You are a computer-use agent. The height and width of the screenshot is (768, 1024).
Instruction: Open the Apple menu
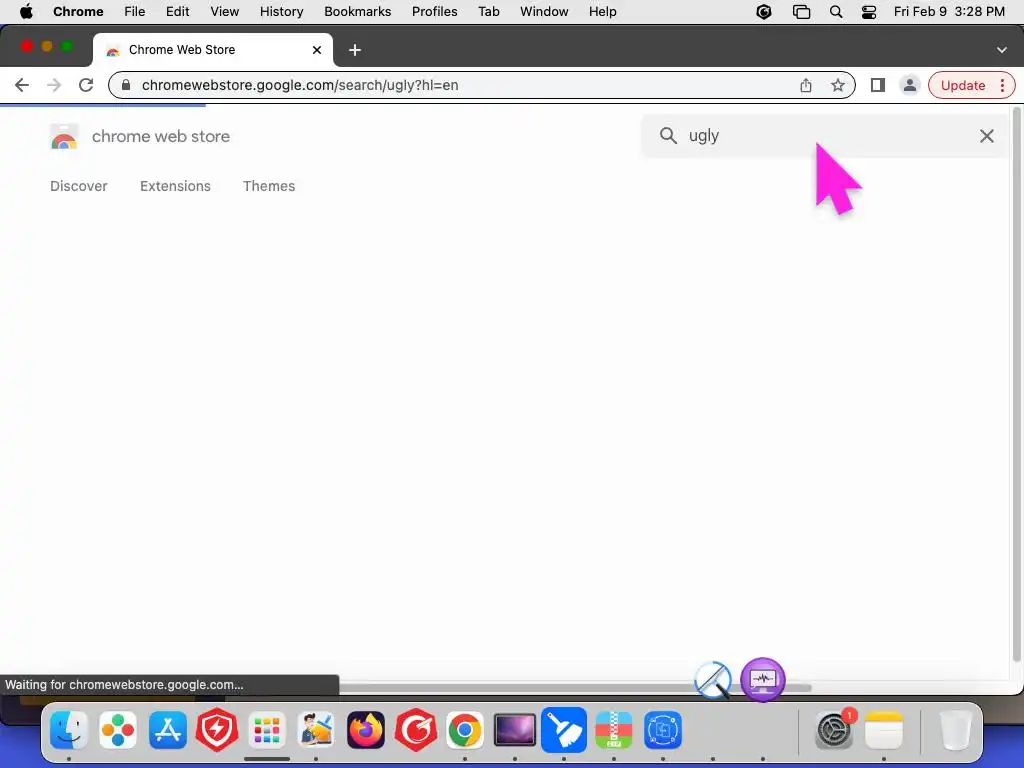tap(26, 12)
